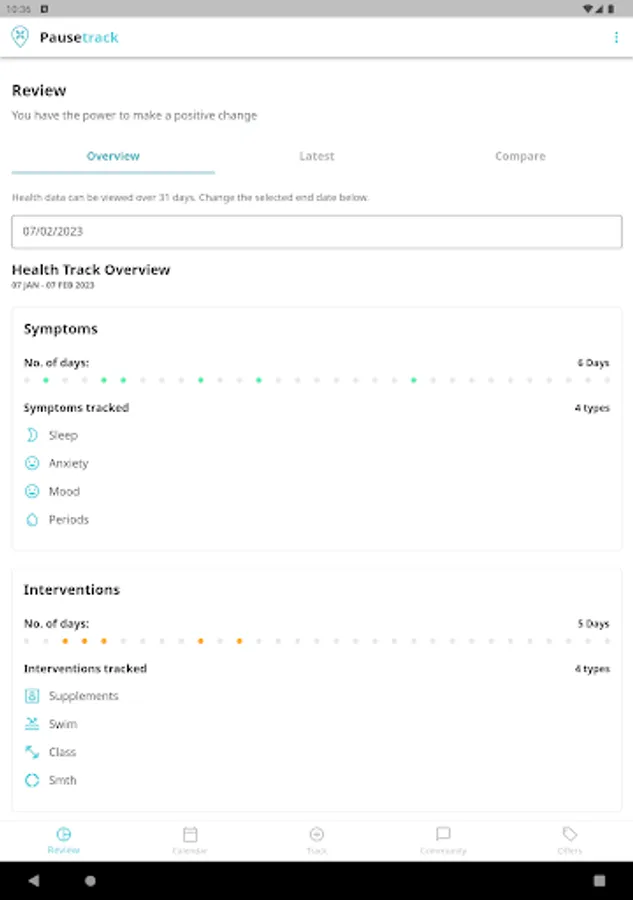The height and width of the screenshot is (900, 633).
Task: Switch to the Compare tab
Action: point(520,156)
